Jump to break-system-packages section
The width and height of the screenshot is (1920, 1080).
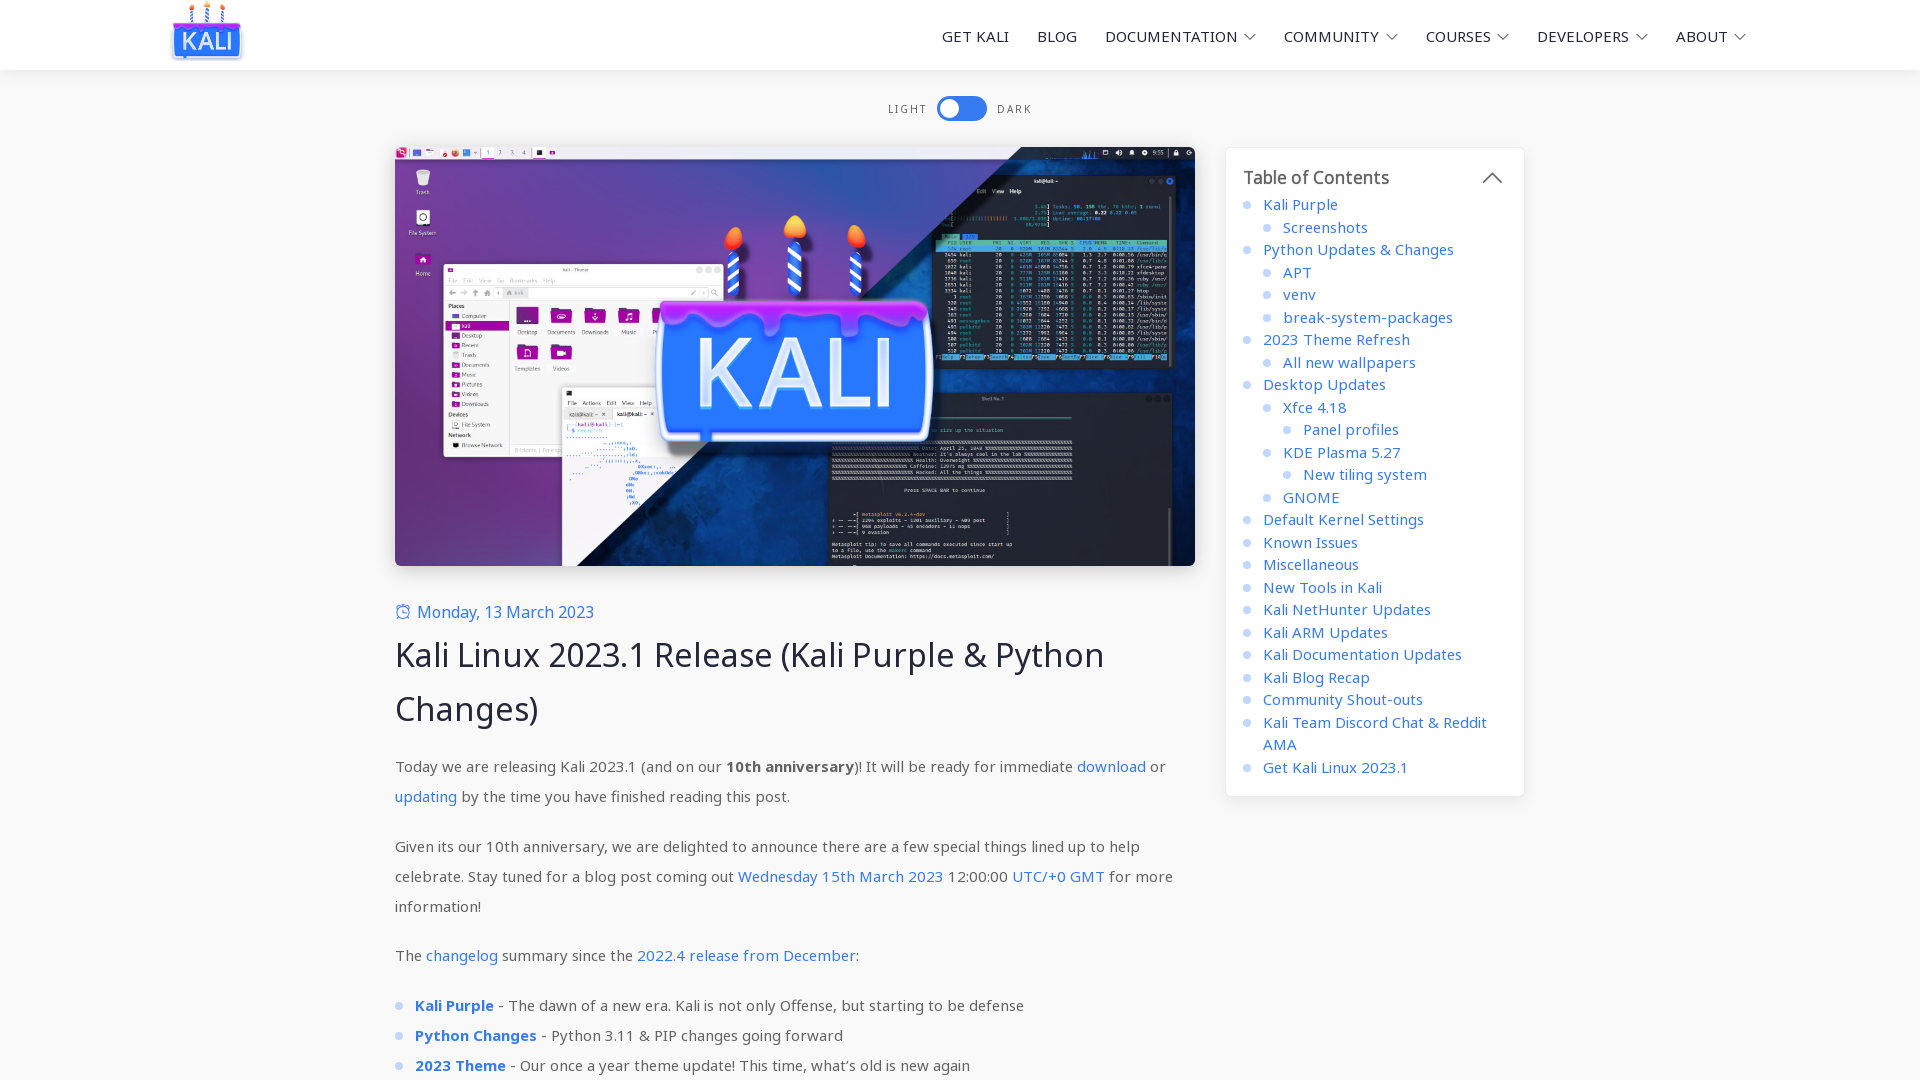(x=1367, y=317)
